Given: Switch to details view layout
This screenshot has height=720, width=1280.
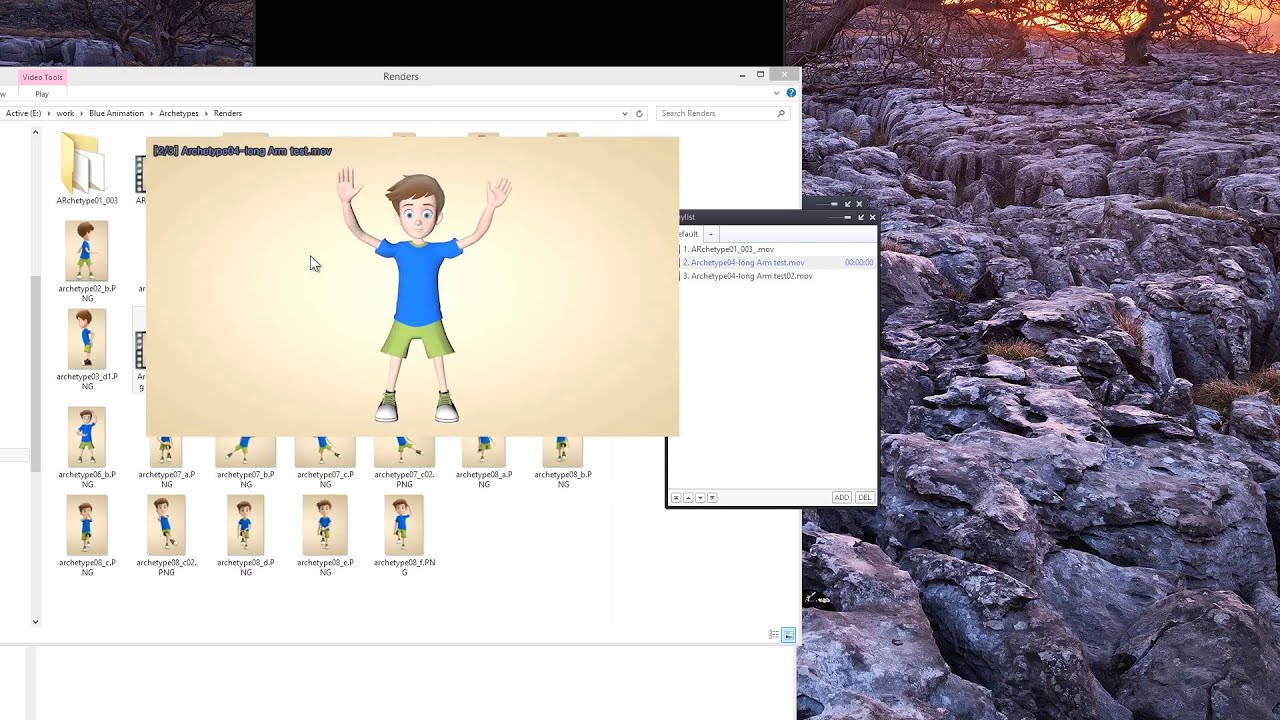Looking at the screenshot, I should point(773,635).
